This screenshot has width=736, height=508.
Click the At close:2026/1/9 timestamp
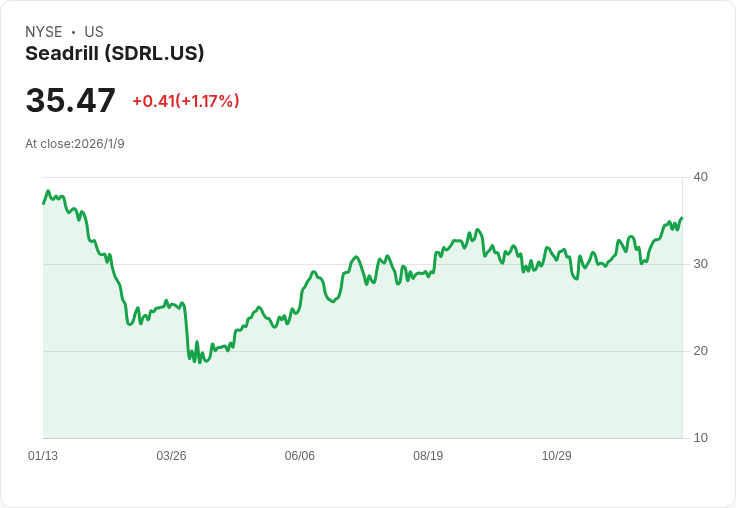[75, 144]
